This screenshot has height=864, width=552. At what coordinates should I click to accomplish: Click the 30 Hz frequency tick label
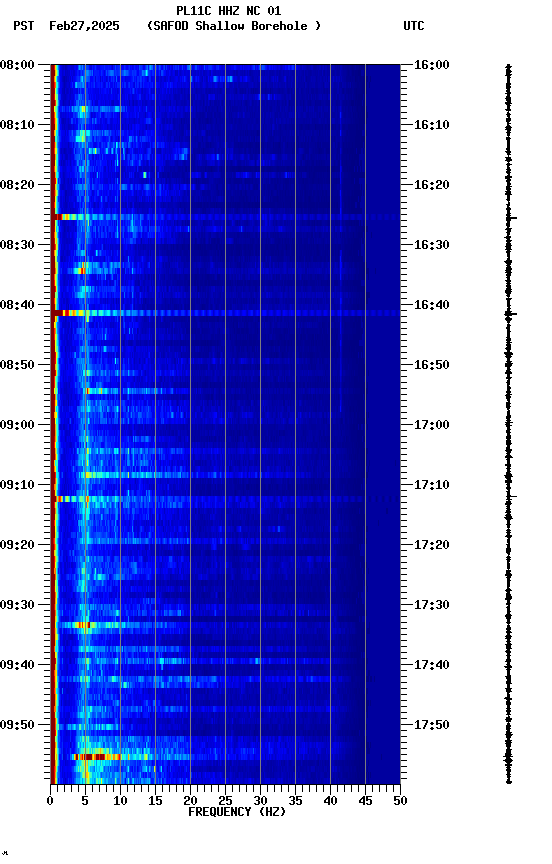click(260, 801)
